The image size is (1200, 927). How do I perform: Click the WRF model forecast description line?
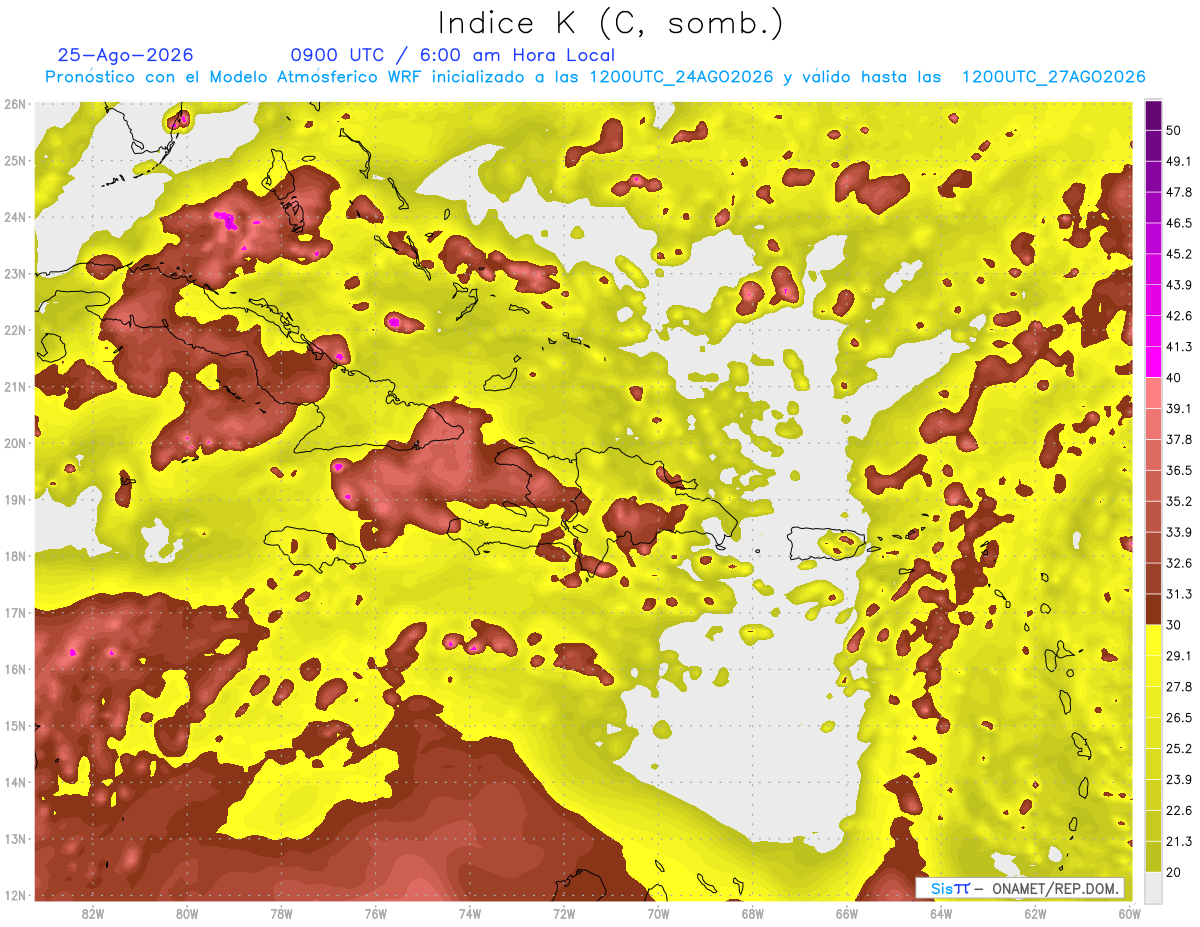595,77
